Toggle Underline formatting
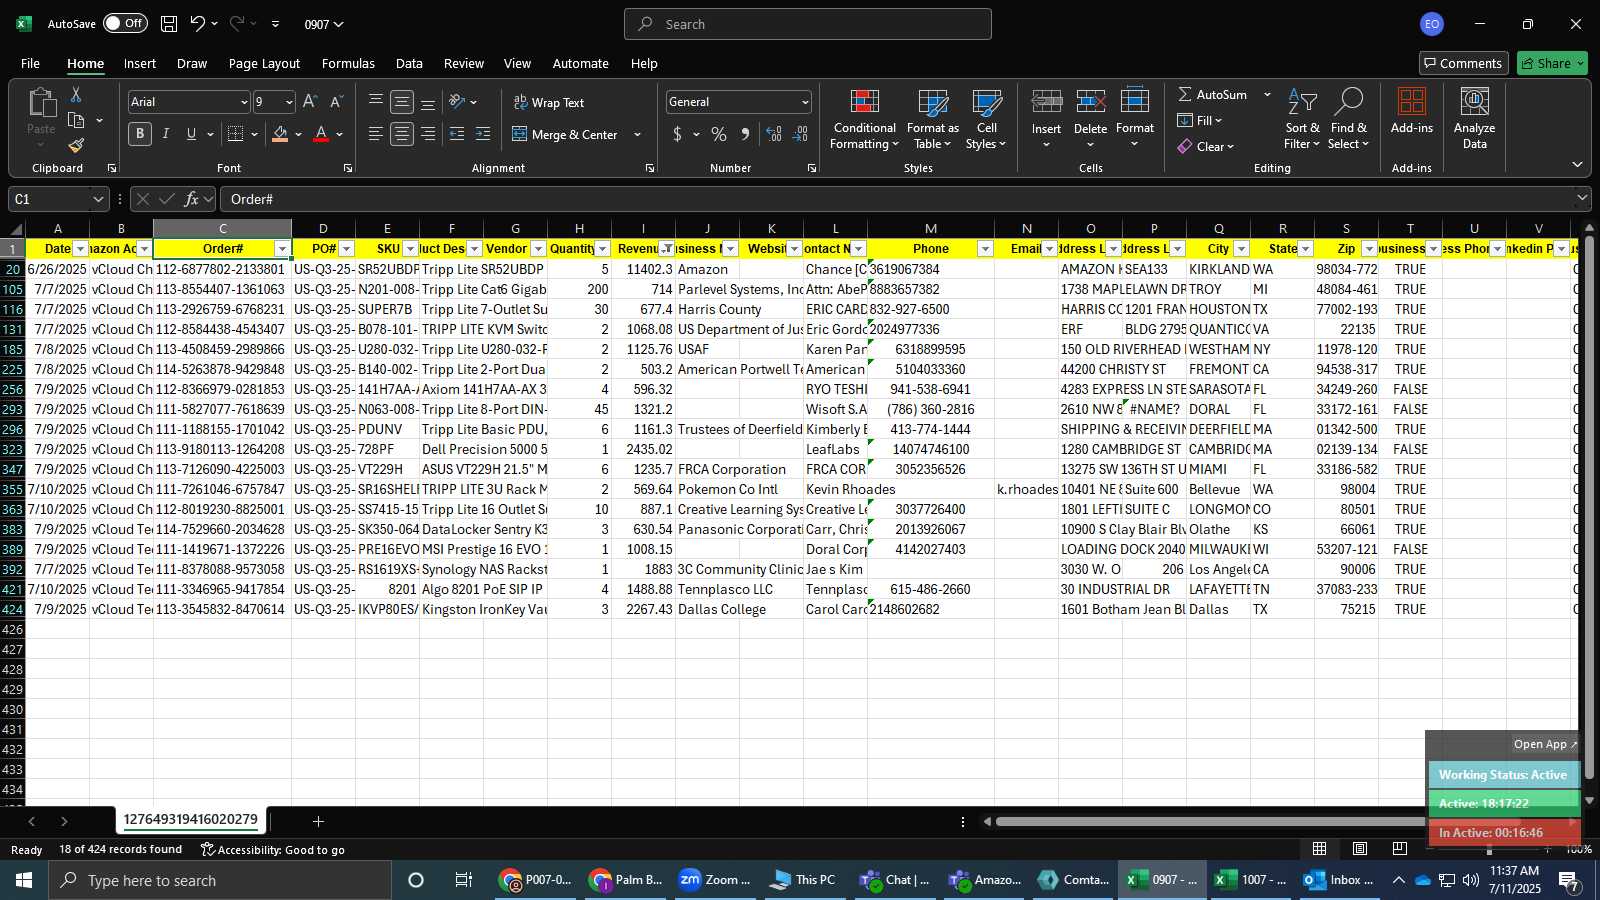This screenshot has height=900, width=1600. click(191, 134)
